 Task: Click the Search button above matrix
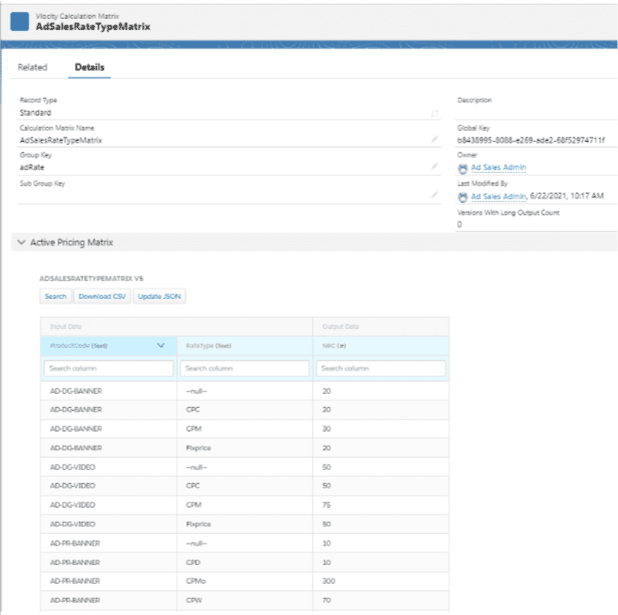point(55,297)
